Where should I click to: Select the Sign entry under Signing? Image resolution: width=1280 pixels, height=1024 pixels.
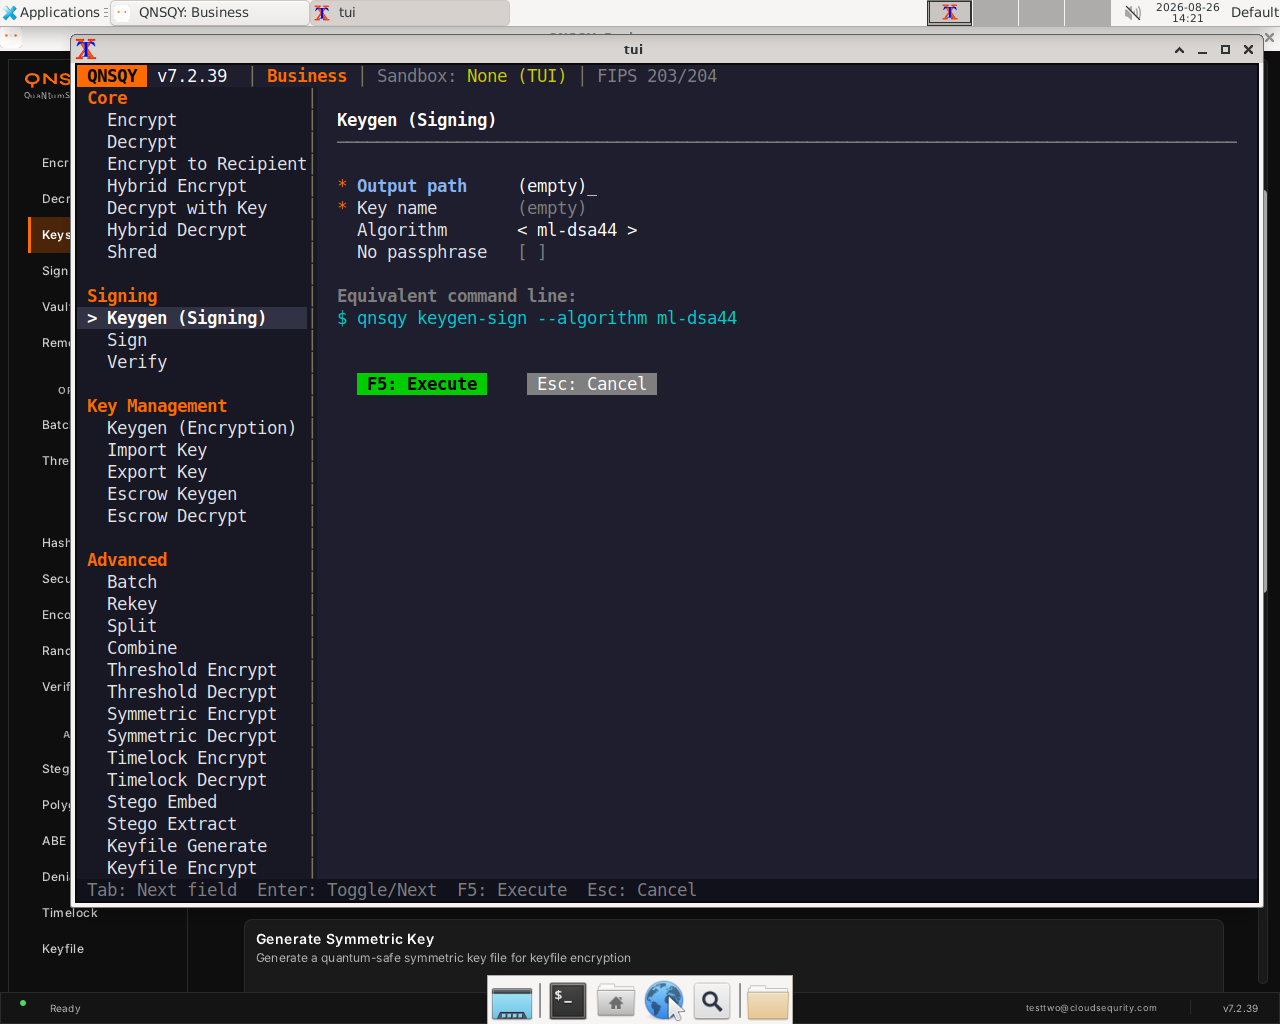[127, 340]
